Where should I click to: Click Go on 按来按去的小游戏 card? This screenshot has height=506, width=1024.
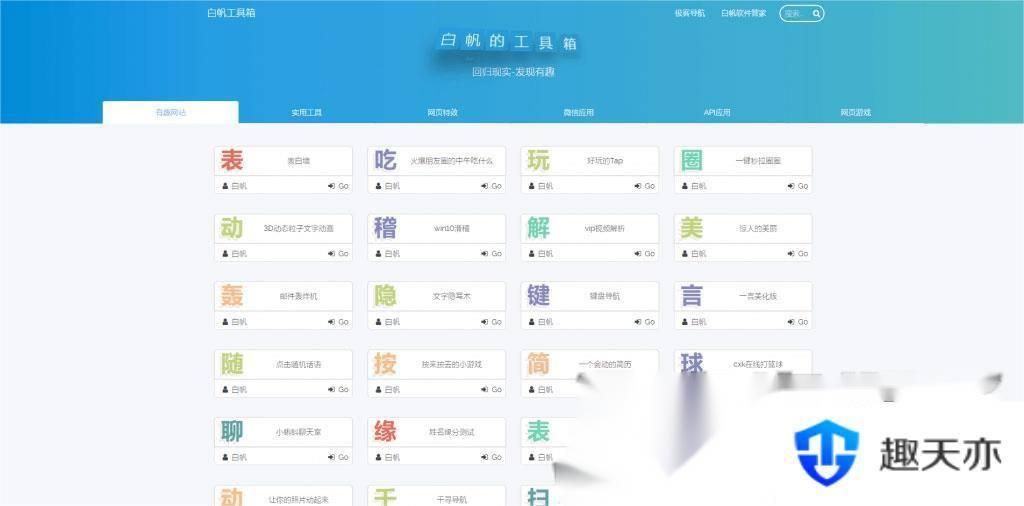492,390
